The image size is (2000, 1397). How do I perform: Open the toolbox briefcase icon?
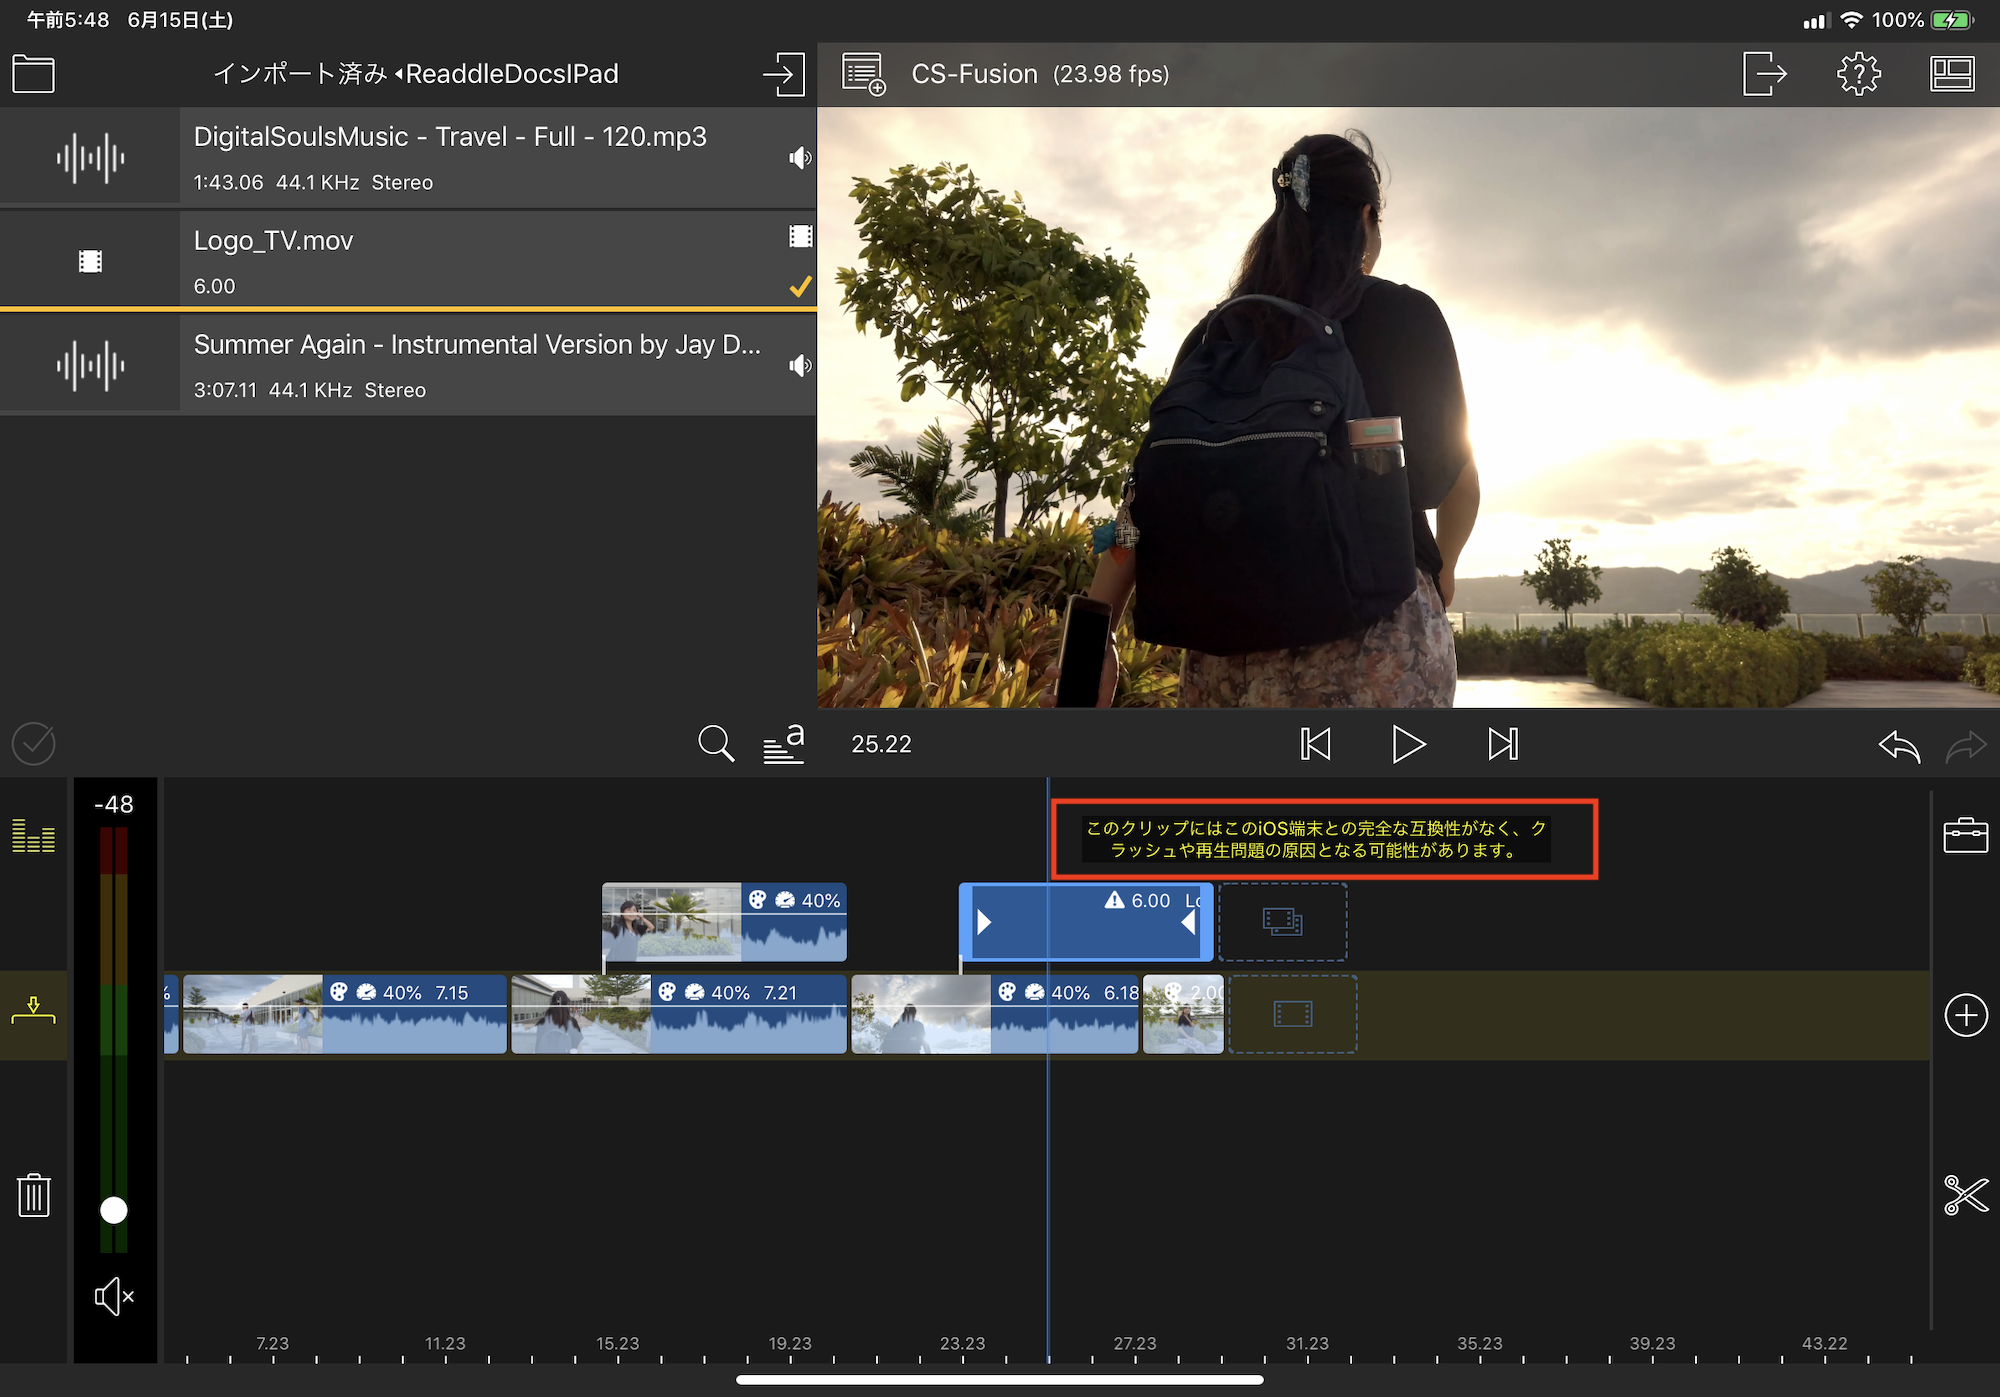(1965, 835)
